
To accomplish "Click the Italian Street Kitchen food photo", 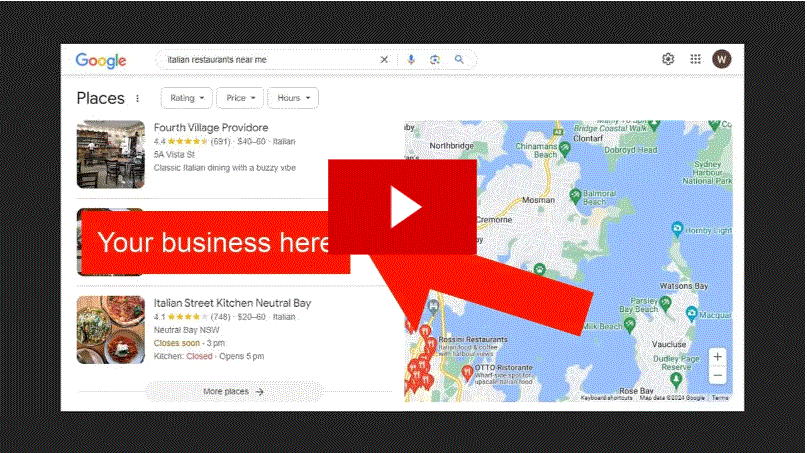I will pos(111,330).
